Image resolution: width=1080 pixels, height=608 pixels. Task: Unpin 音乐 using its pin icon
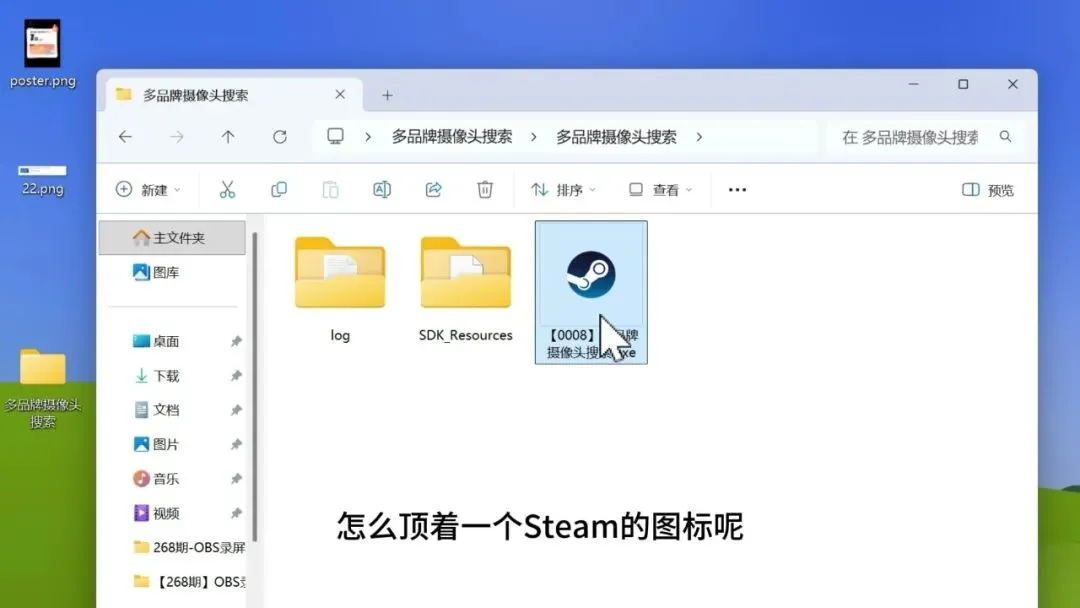click(236, 479)
